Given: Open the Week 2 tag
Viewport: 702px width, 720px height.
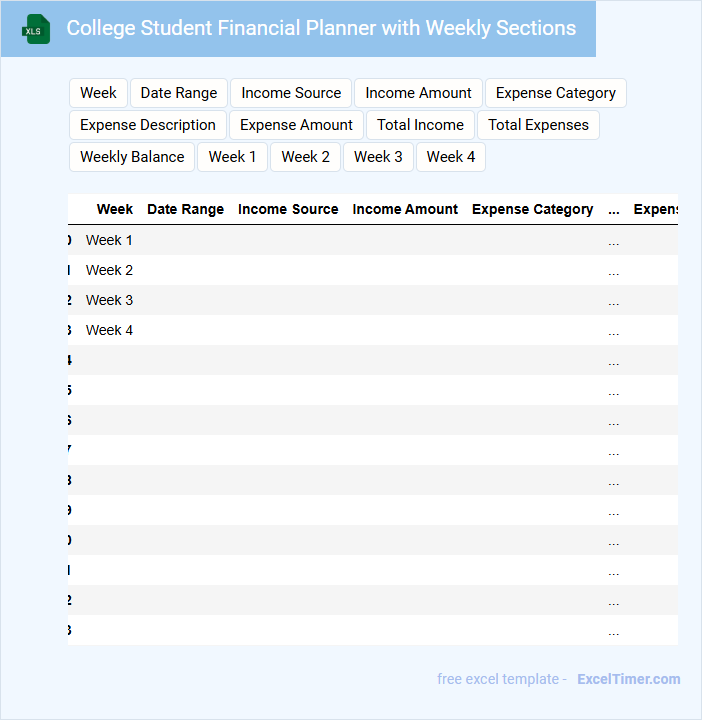Looking at the screenshot, I should 305,157.
